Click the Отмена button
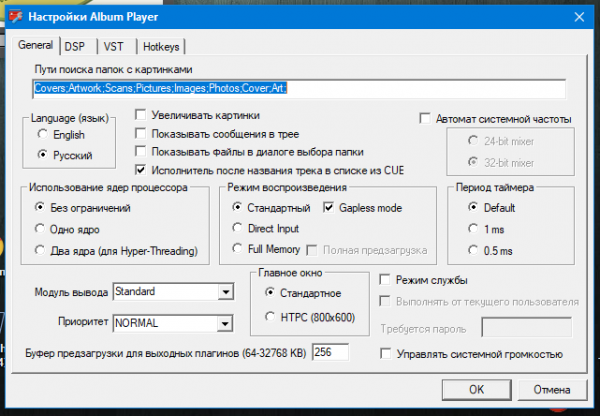 (552, 390)
